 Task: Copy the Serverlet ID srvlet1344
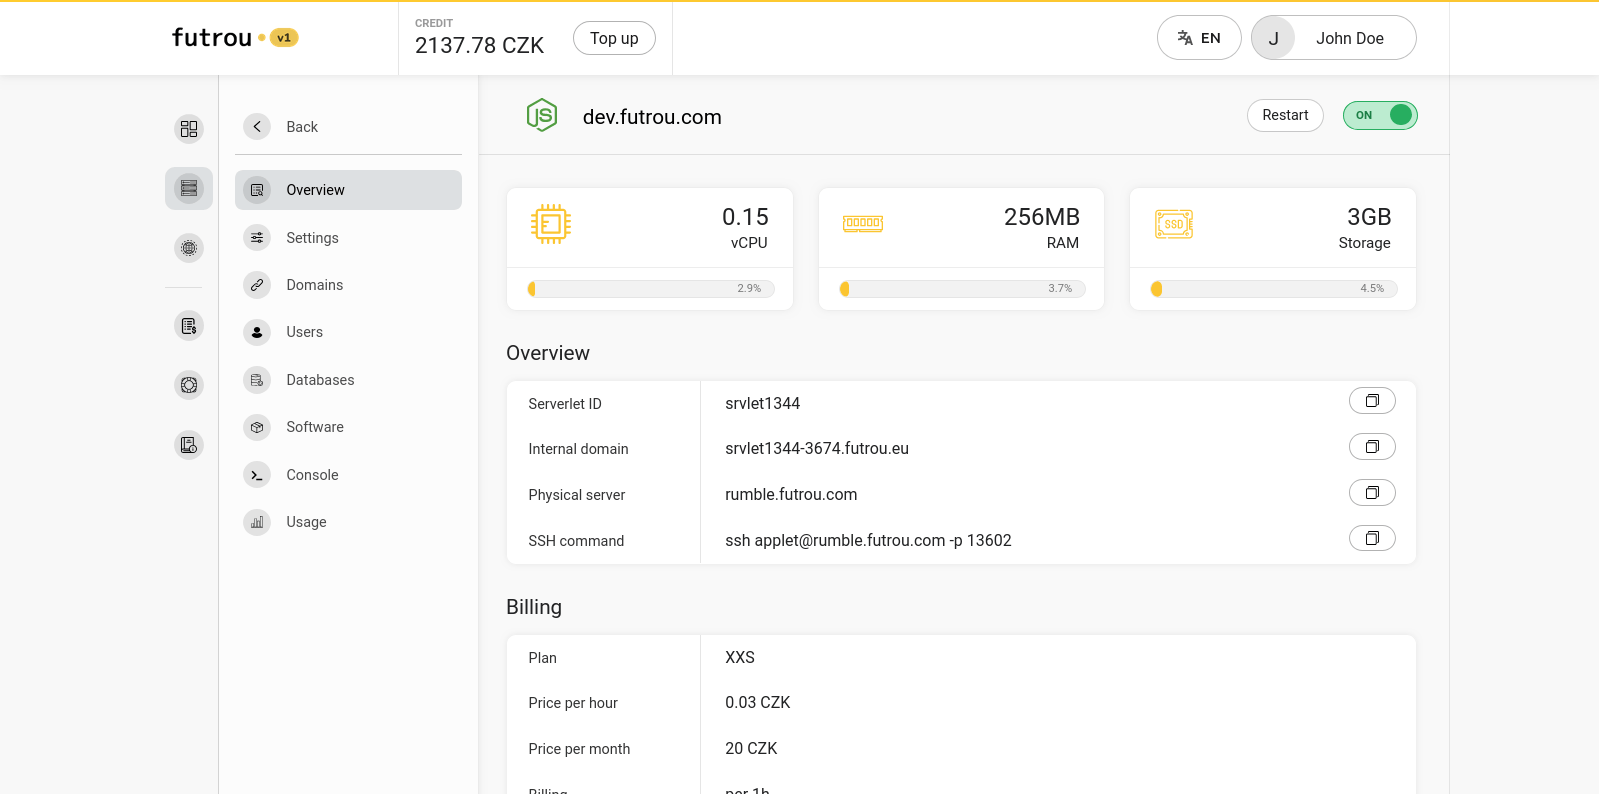point(1372,401)
